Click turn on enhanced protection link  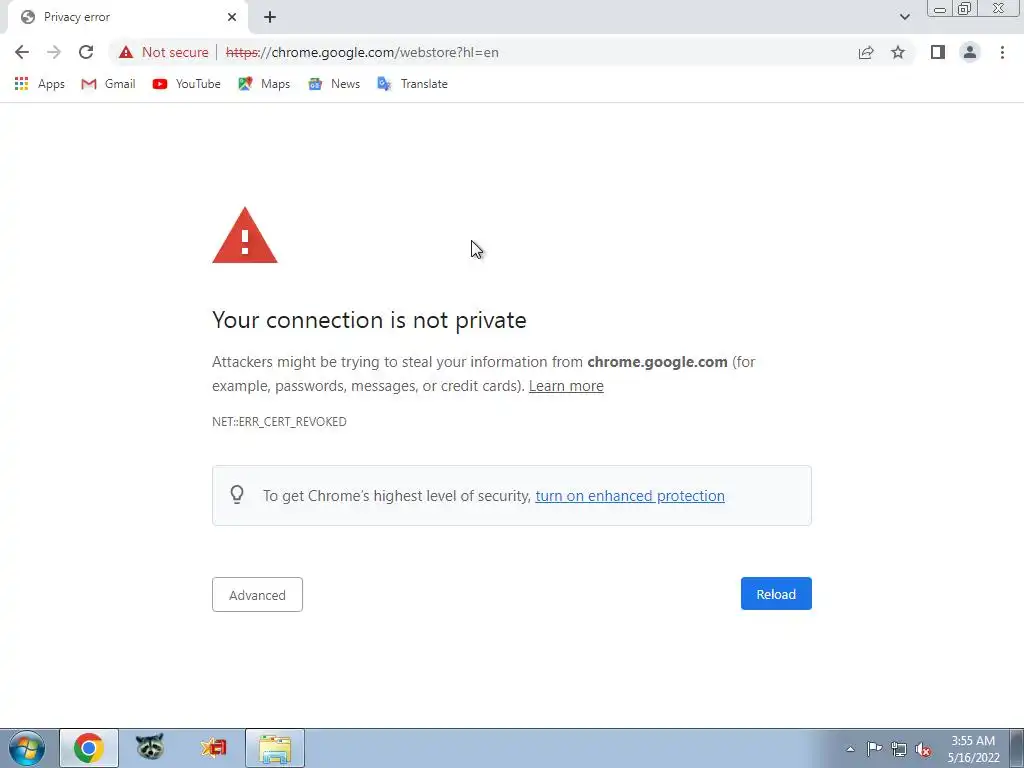click(630, 496)
